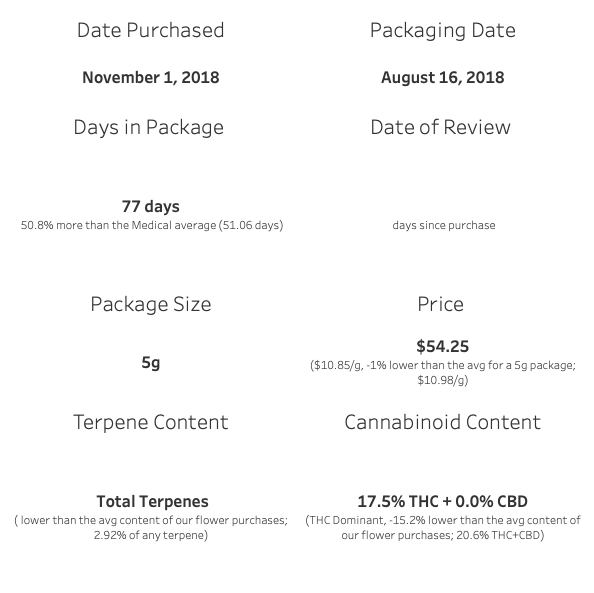The image size is (594, 593).
Task: Click the Packaging Date heading
Action: pyautogui.click(x=442, y=31)
